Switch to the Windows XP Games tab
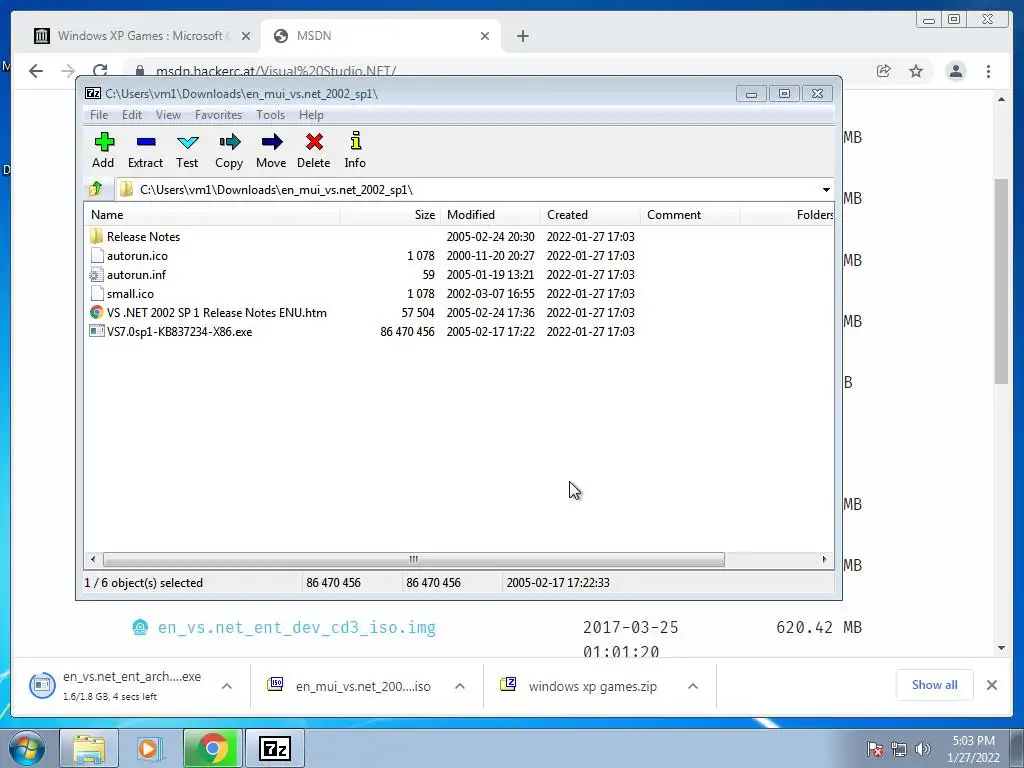Screen dimensions: 1024x768 click(x=140, y=36)
